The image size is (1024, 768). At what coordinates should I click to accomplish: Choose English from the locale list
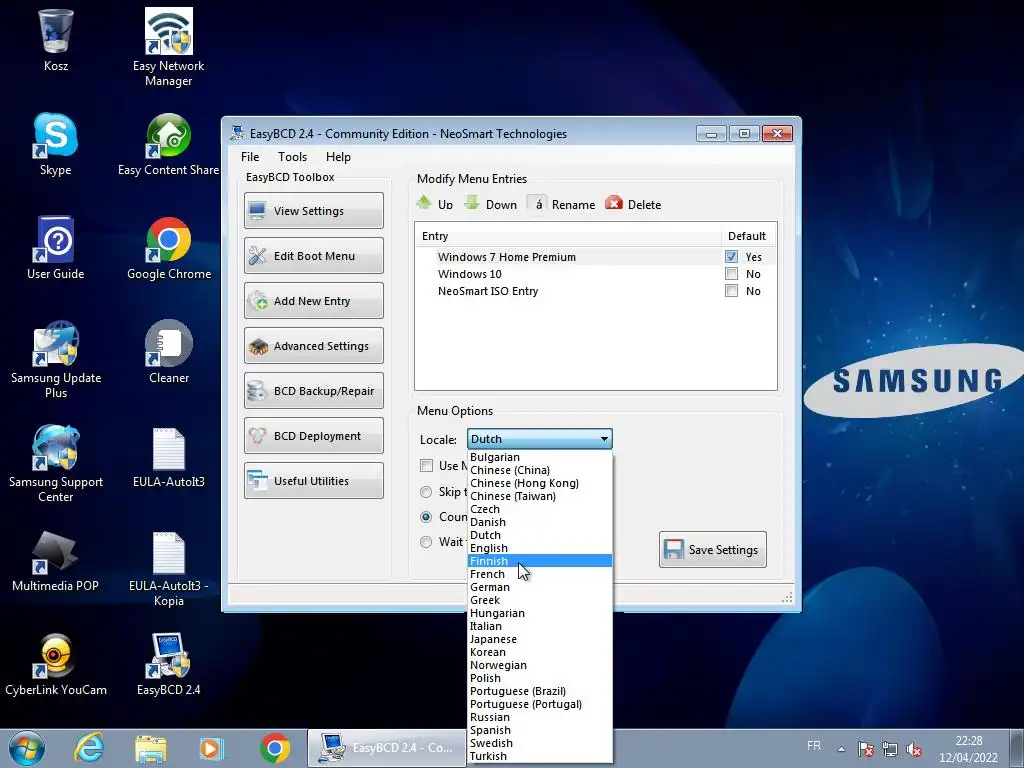point(539,548)
